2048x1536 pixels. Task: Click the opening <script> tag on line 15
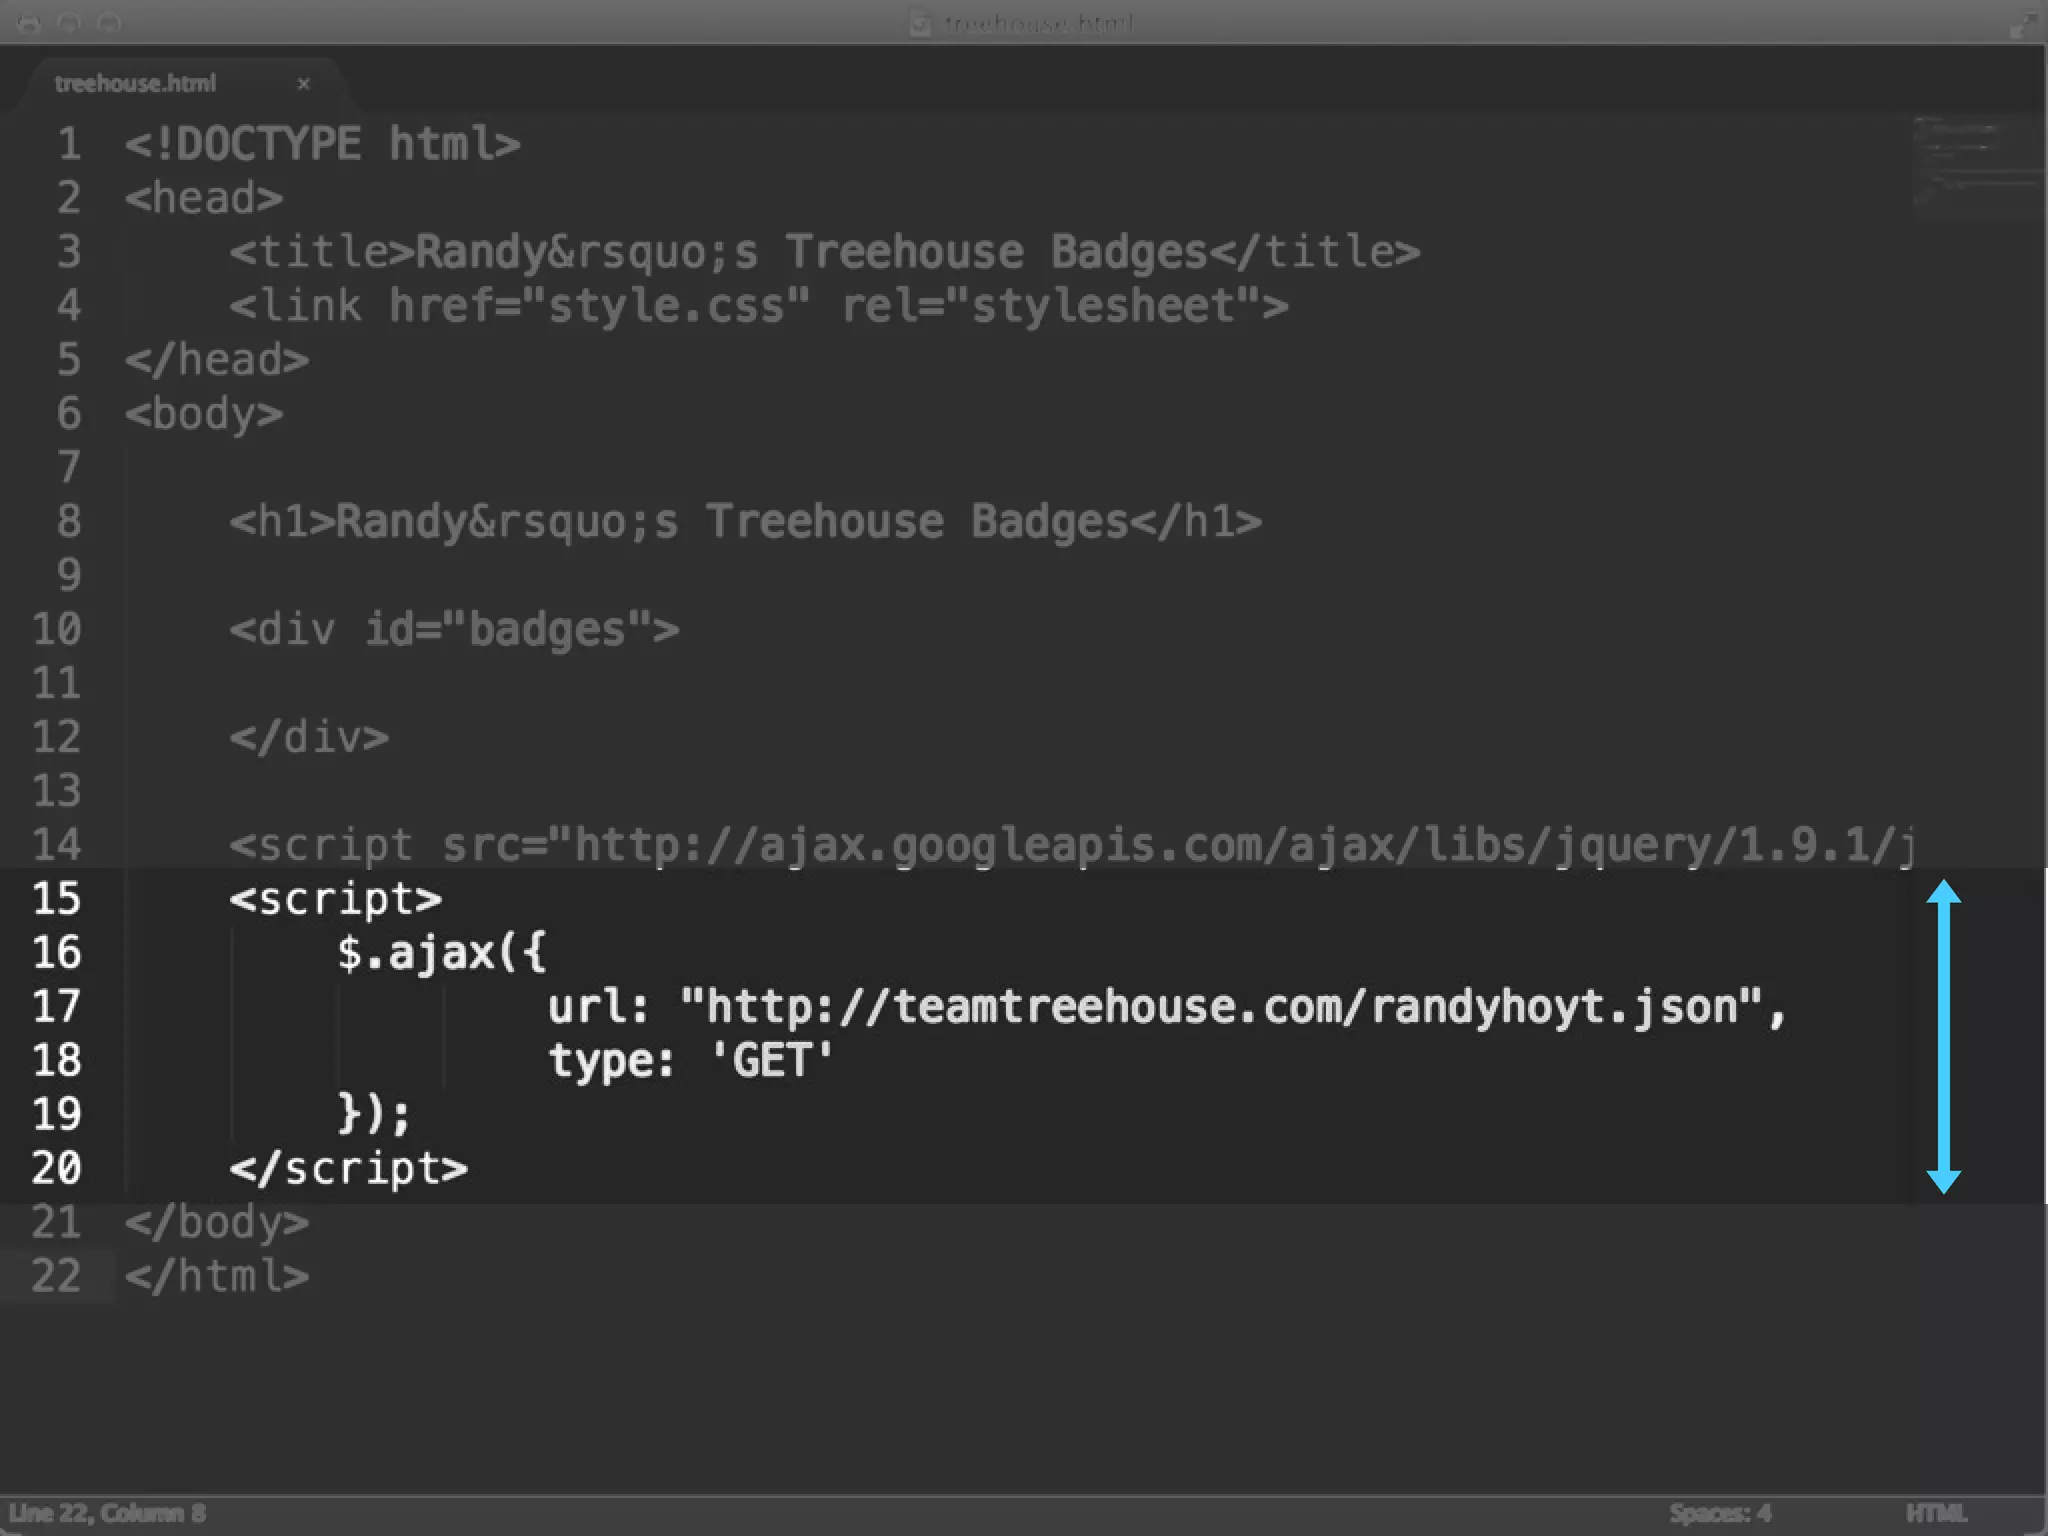(336, 899)
